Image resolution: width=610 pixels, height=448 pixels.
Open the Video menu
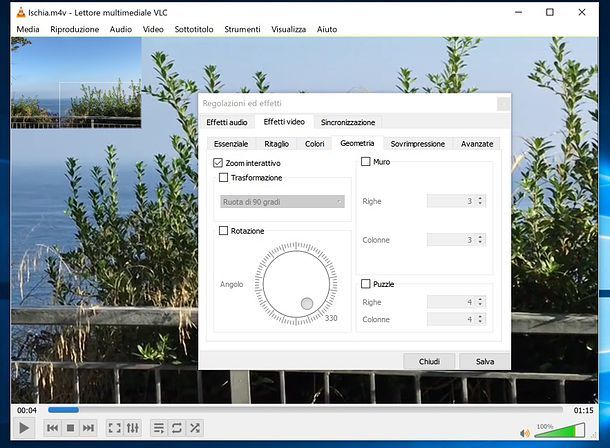tap(153, 29)
